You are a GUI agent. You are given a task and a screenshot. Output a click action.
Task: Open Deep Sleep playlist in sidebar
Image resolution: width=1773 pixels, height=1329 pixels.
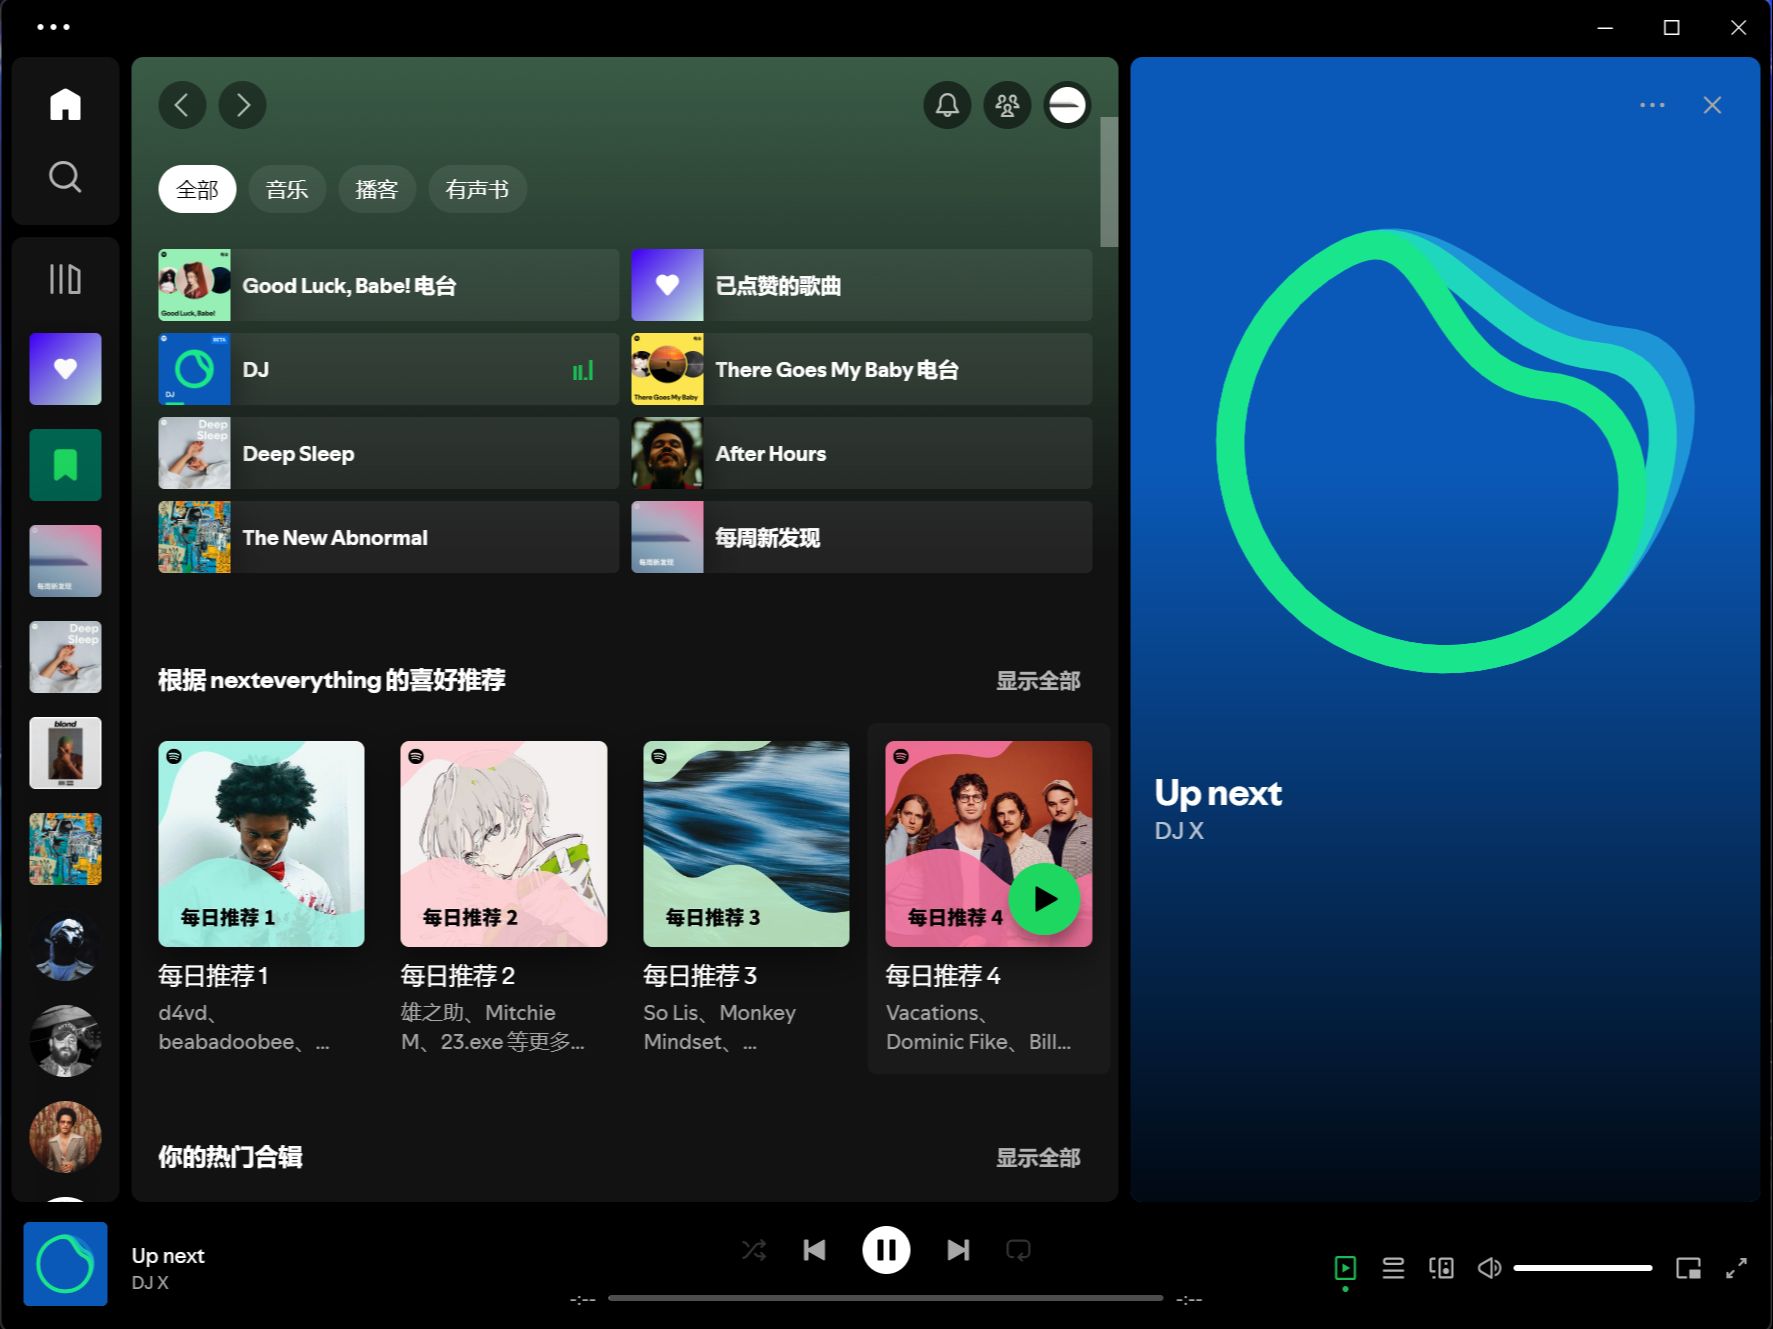(65, 657)
